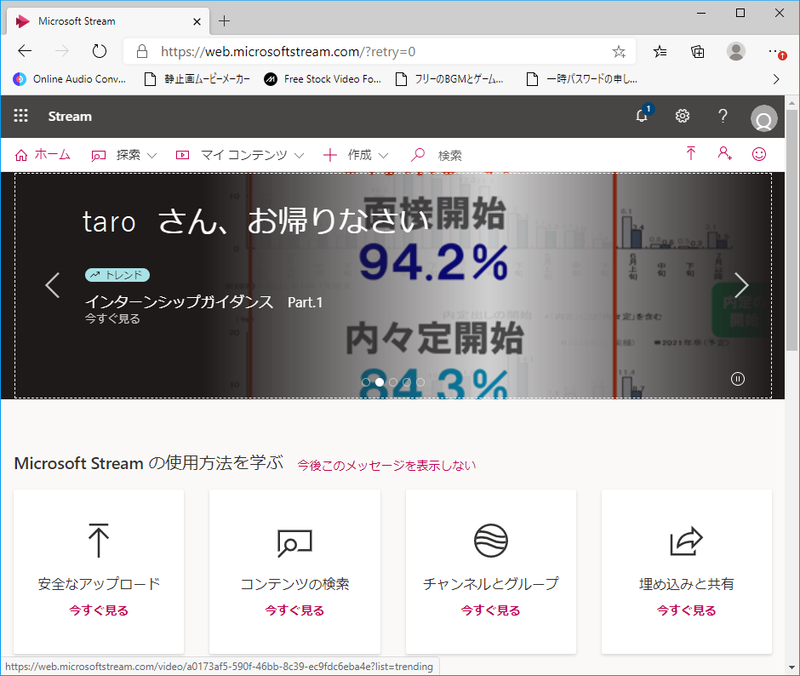Show more bookmarks with chevron
The width and height of the screenshot is (800, 676).
(776, 79)
